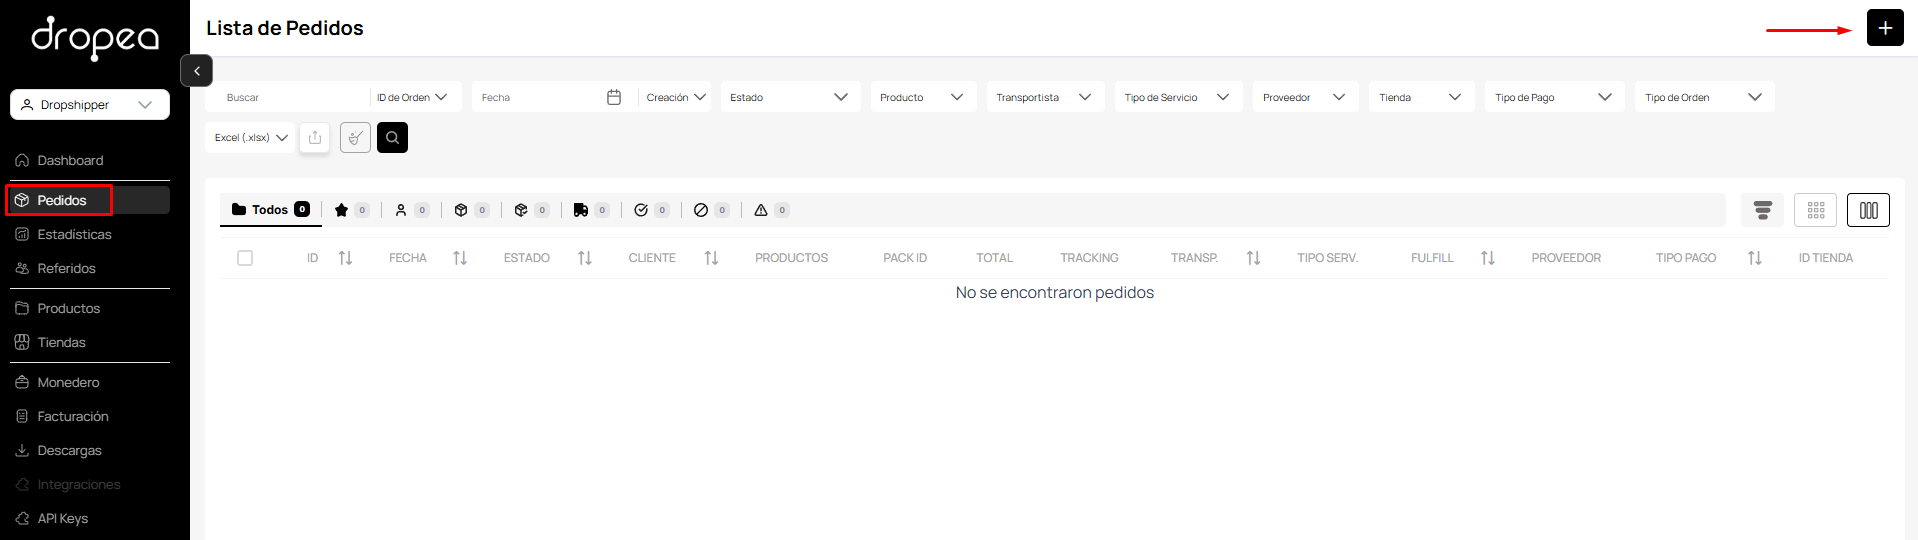Expand the Creación dropdown
1918x540 pixels.
click(x=675, y=97)
